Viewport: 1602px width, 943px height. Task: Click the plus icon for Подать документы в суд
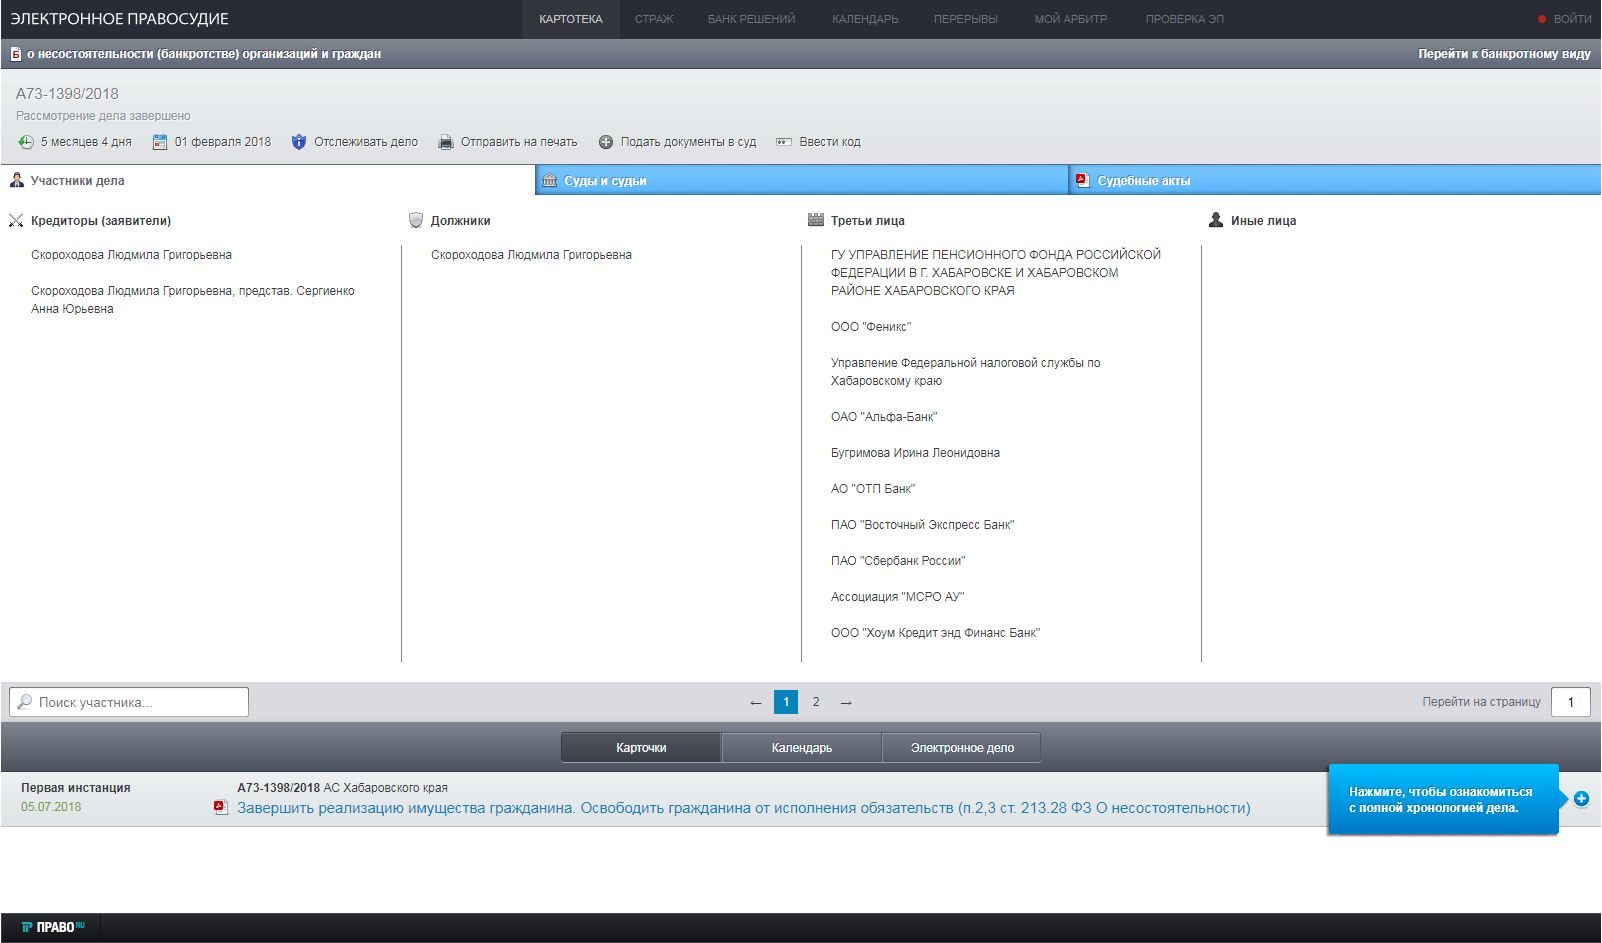pos(605,142)
